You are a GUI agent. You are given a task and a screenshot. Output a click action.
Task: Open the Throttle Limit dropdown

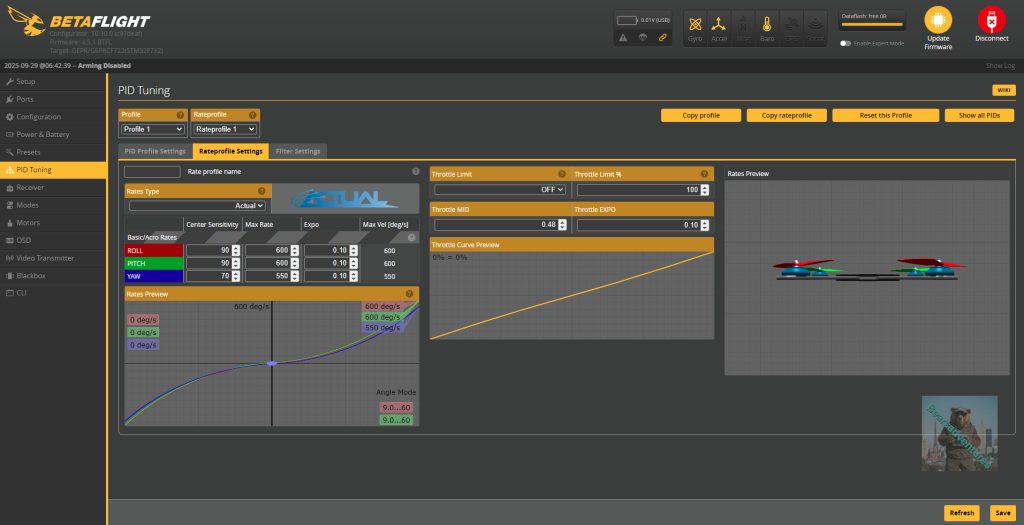(500, 189)
